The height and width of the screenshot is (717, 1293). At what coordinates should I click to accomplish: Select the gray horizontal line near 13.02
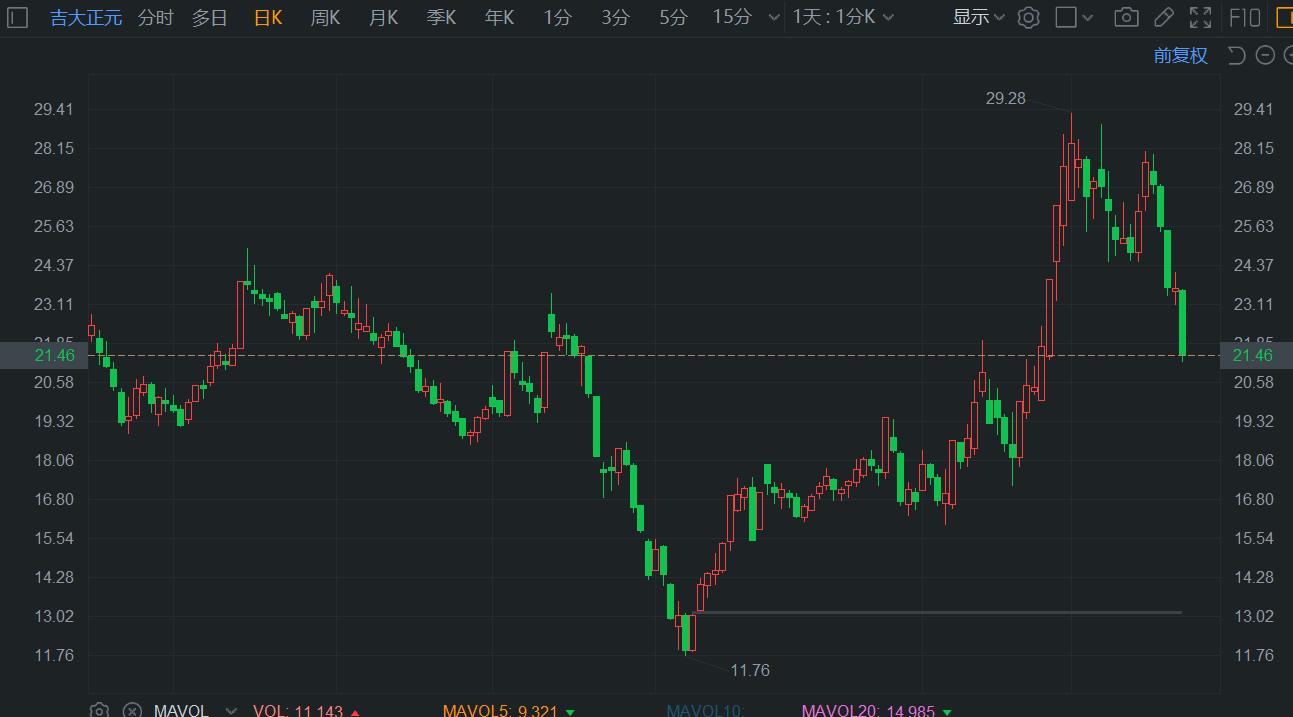940,612
